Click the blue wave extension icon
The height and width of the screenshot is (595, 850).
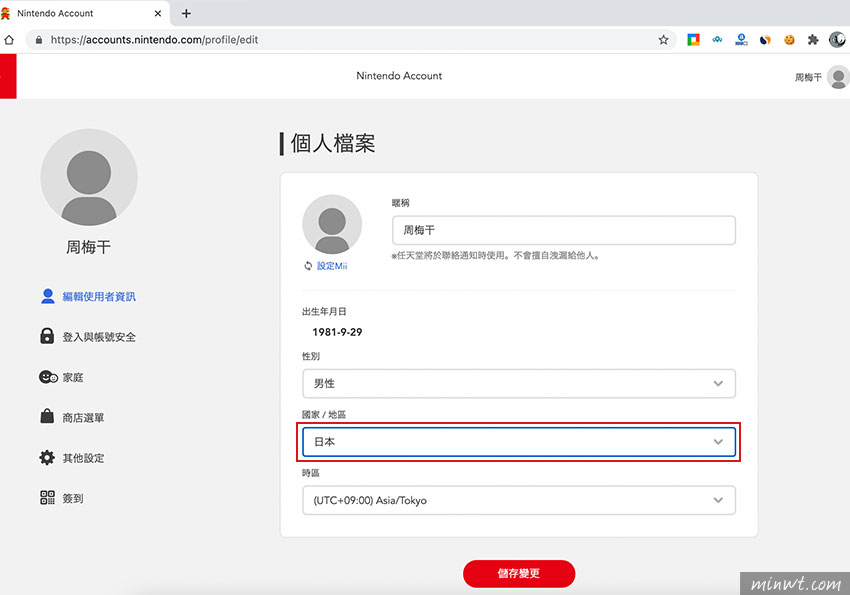pos(717,40)
